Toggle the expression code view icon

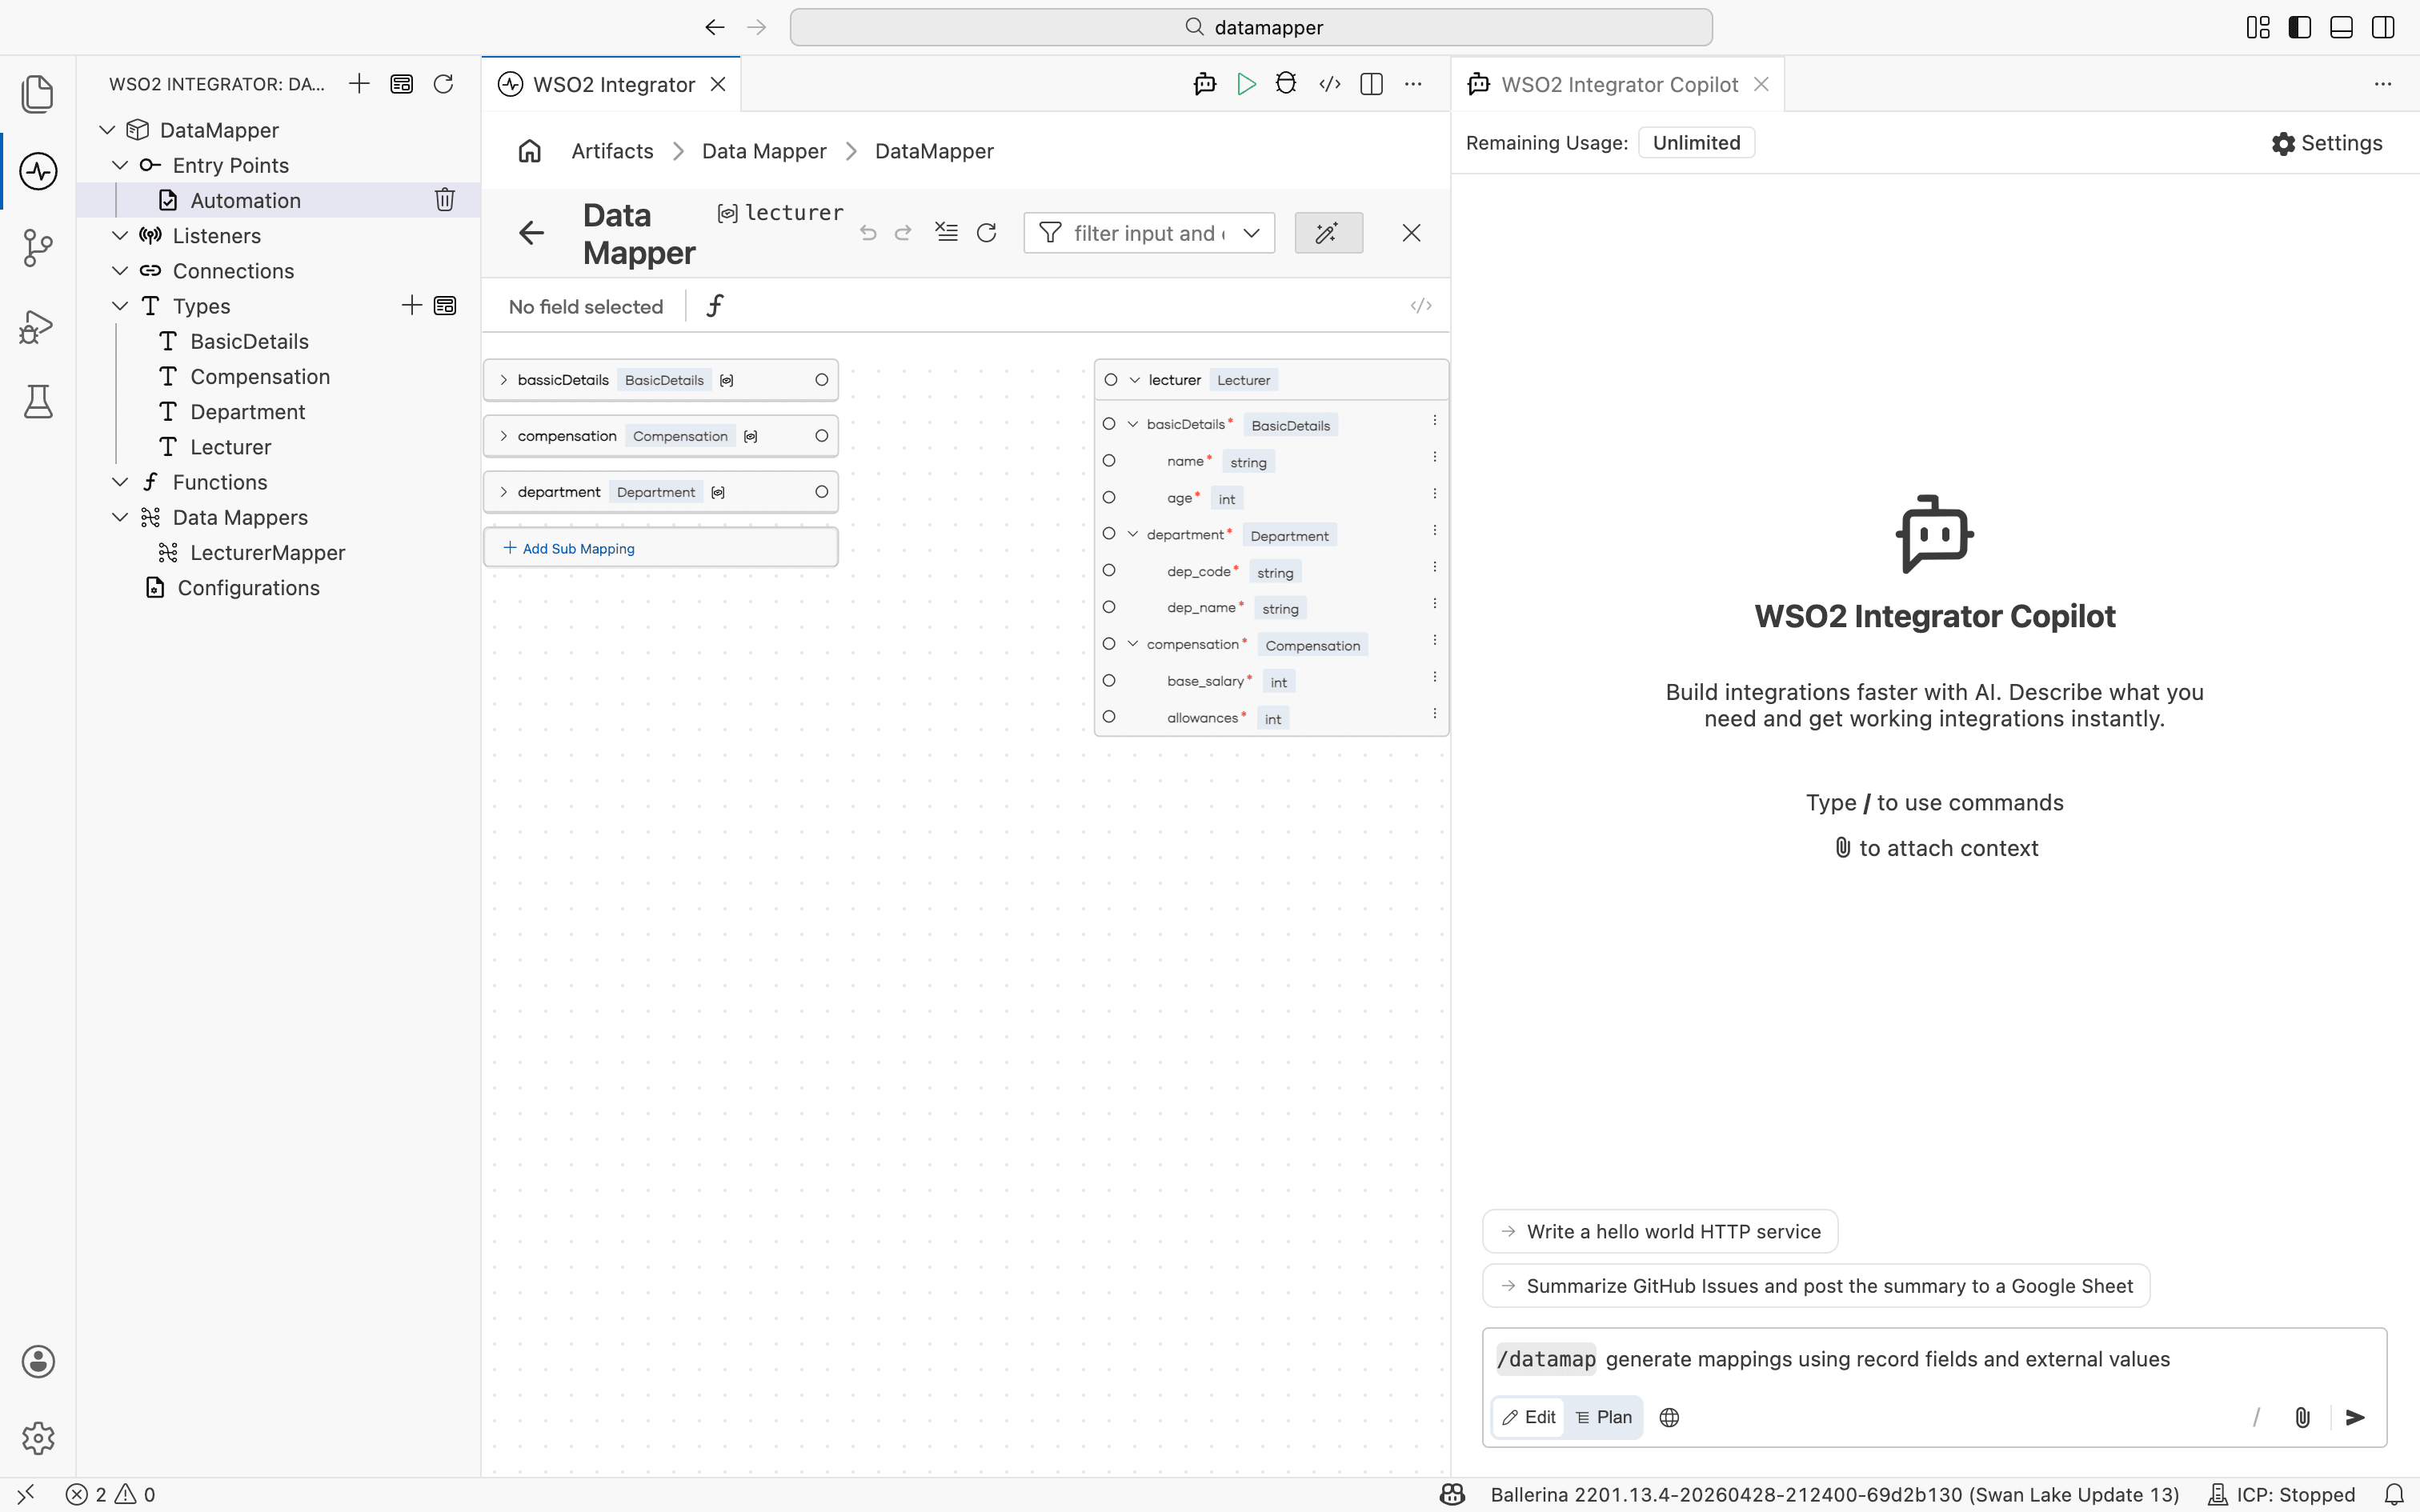click(1420, 306)
